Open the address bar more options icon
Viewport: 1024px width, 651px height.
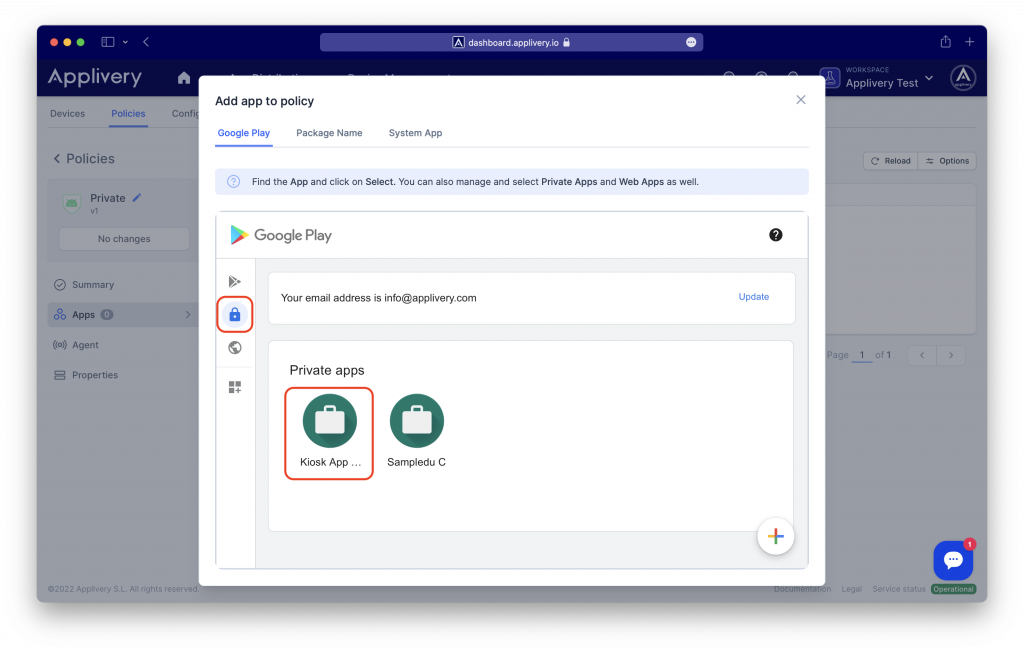click(x=691, y=42)
